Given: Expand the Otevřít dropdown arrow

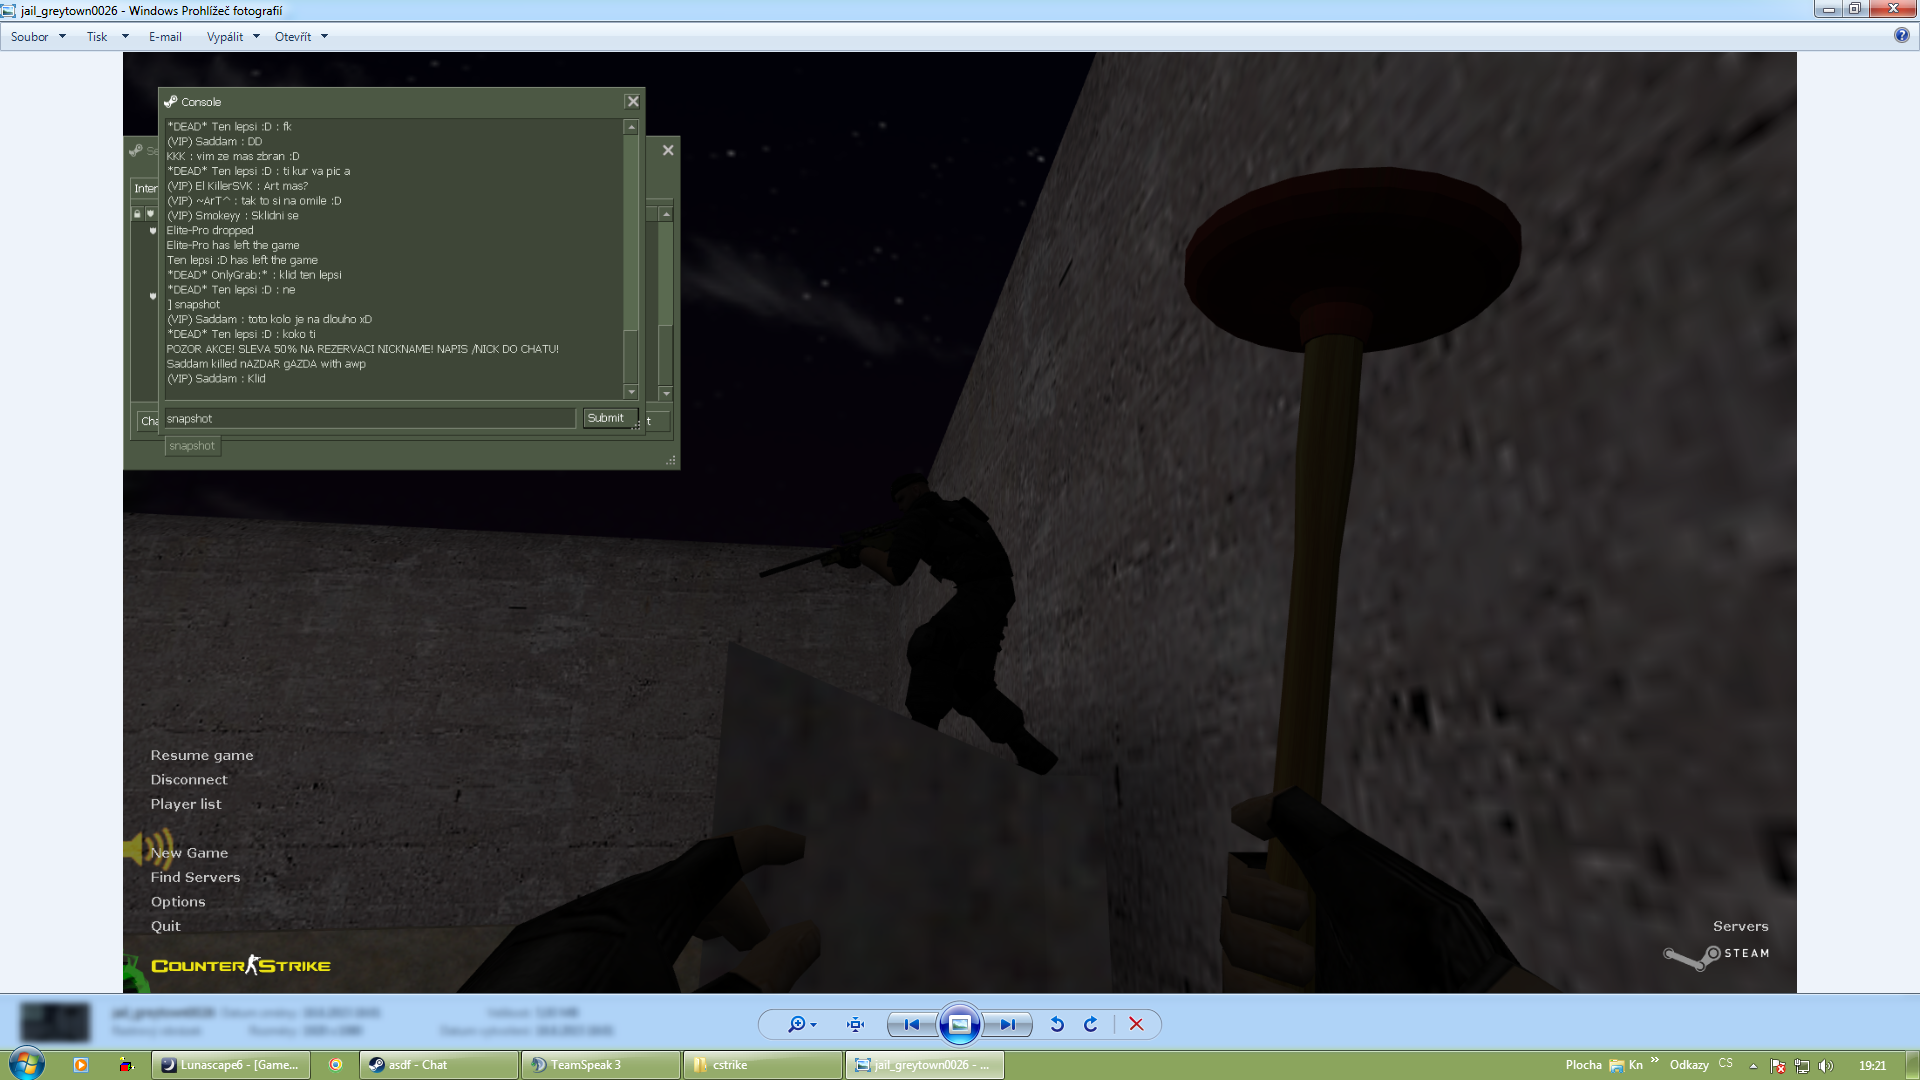Looking at the screenshot, I should tap(324, 37).
